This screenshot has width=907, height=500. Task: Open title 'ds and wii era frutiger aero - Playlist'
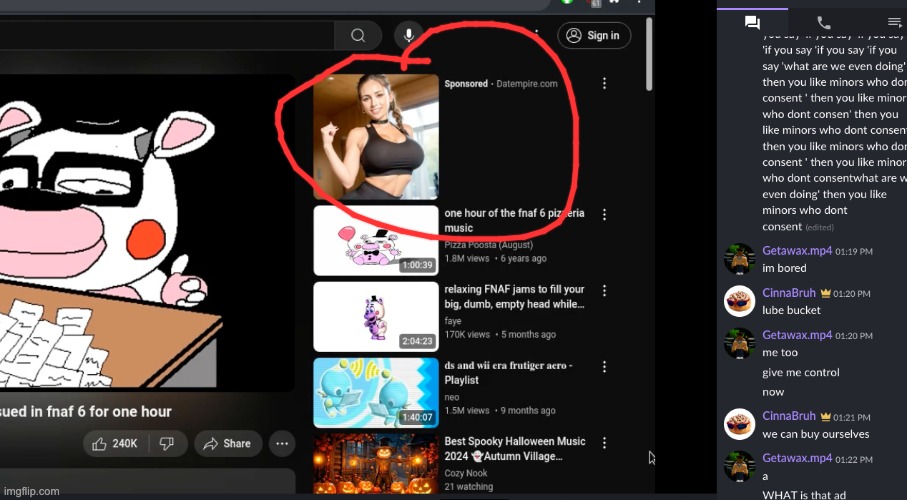508,373
